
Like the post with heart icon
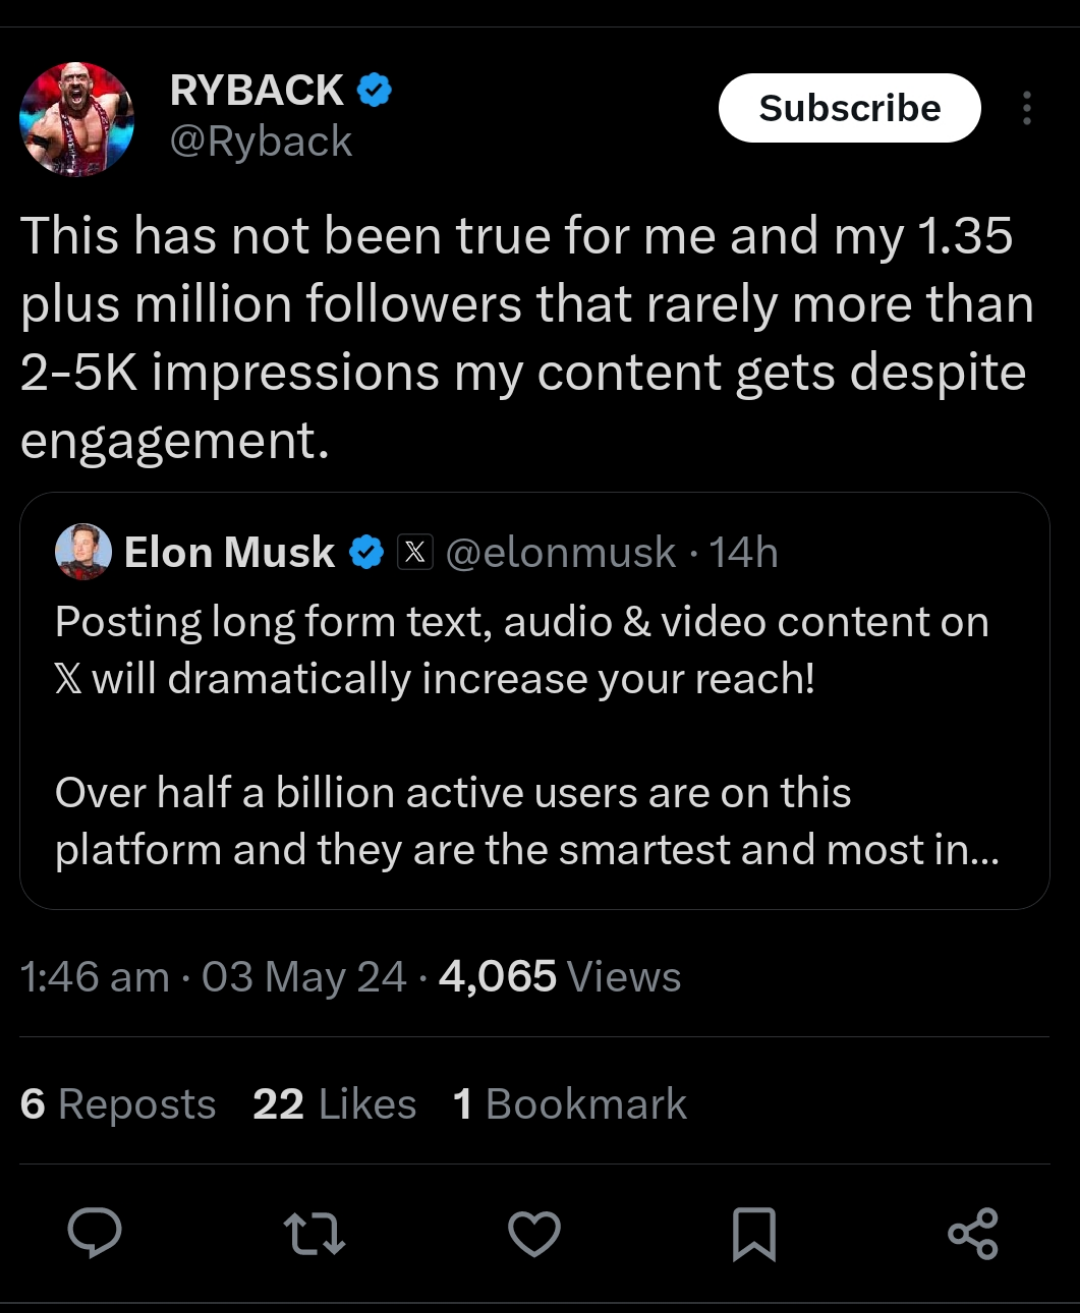point(534,1233)
